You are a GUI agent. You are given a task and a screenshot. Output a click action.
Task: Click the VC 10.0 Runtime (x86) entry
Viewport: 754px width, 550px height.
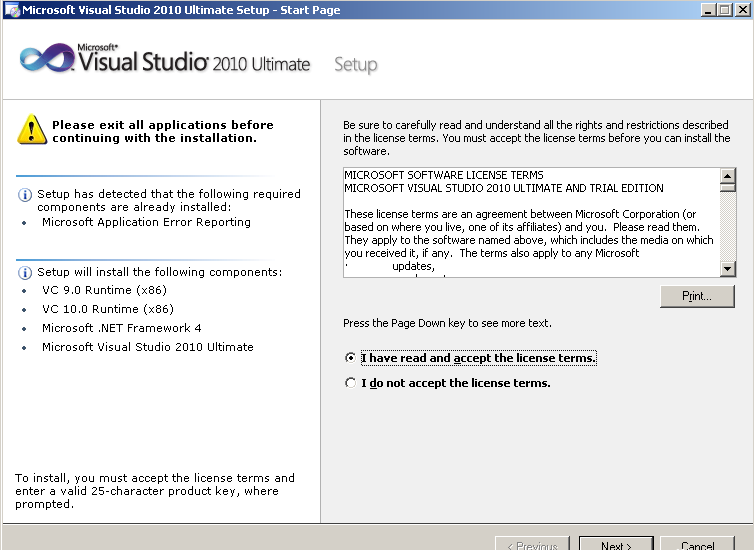tap(108, 309)
